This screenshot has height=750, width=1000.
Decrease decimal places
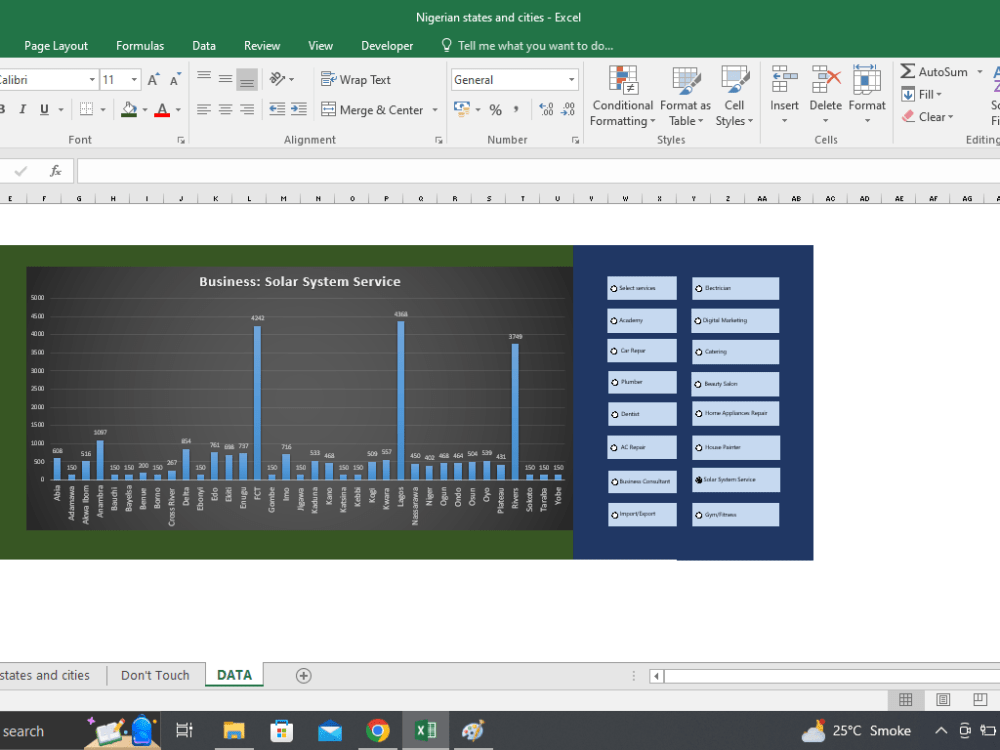(568, 110)
